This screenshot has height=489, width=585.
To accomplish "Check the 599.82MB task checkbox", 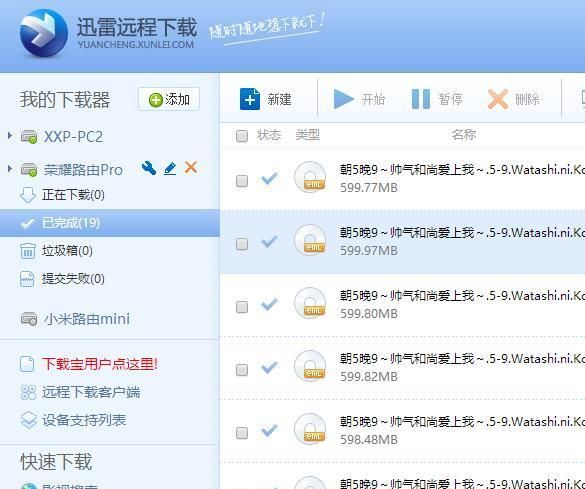I will (x=242, y=370).
